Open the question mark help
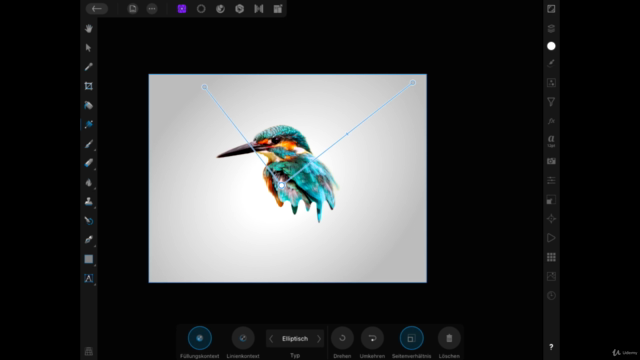Image resolution: width=640 pixels, height=360 pixels. click(551, 347)
